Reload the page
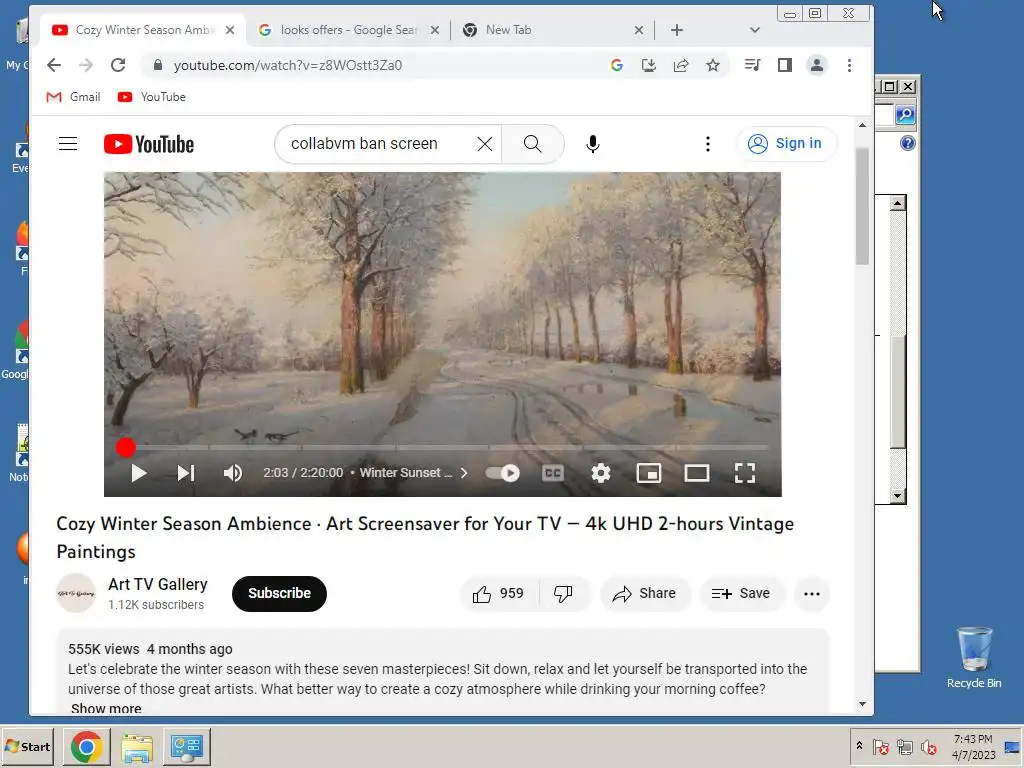 118,65
